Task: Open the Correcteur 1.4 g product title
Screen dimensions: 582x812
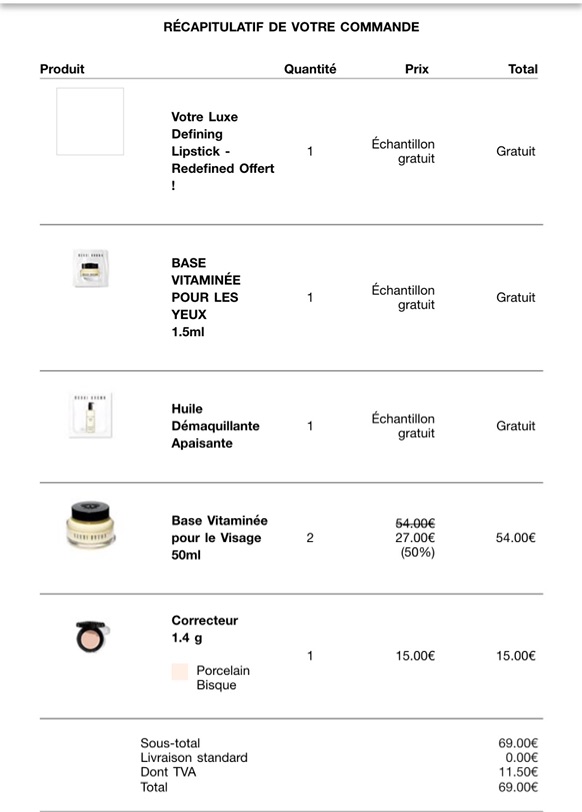Action: 205,629
